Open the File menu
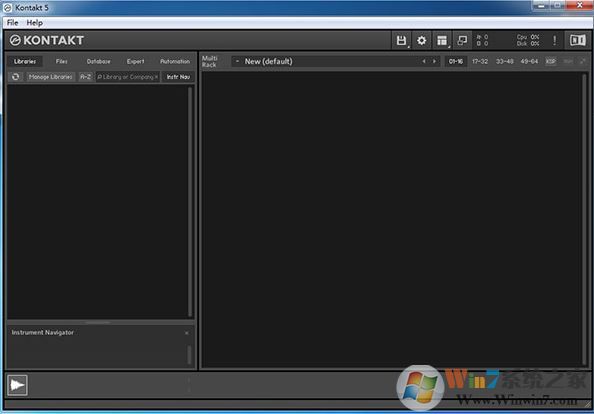The height and width of the screenshot is (414, 594). point(13,23)
